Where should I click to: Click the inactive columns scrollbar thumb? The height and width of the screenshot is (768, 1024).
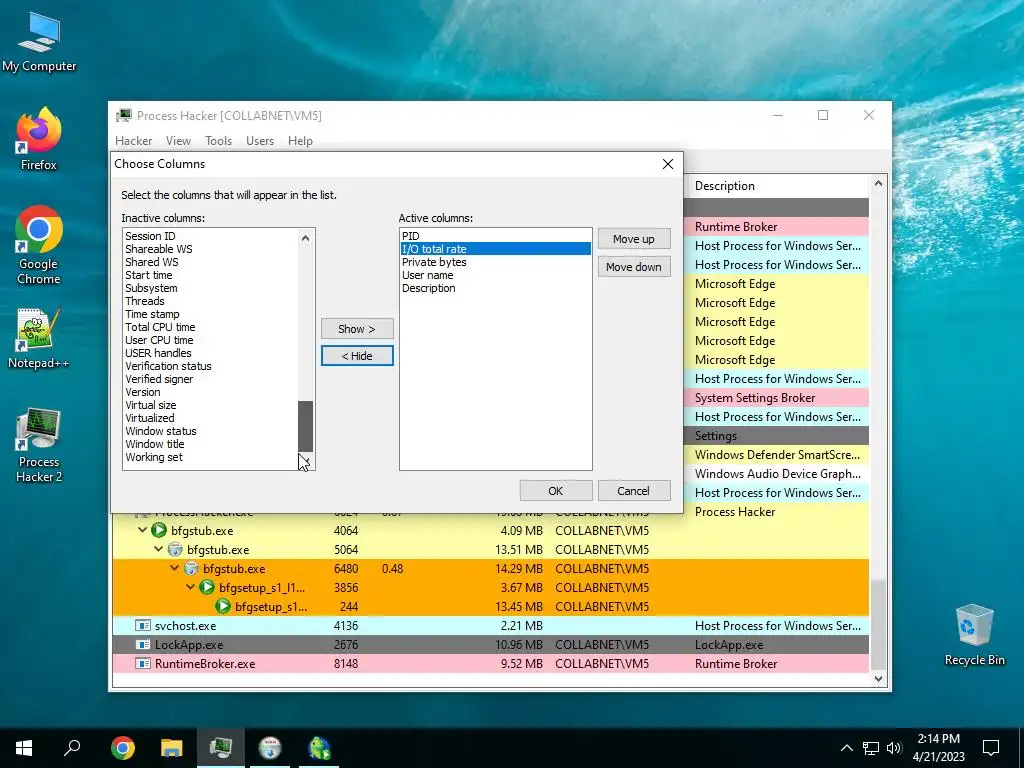(305, 426)
